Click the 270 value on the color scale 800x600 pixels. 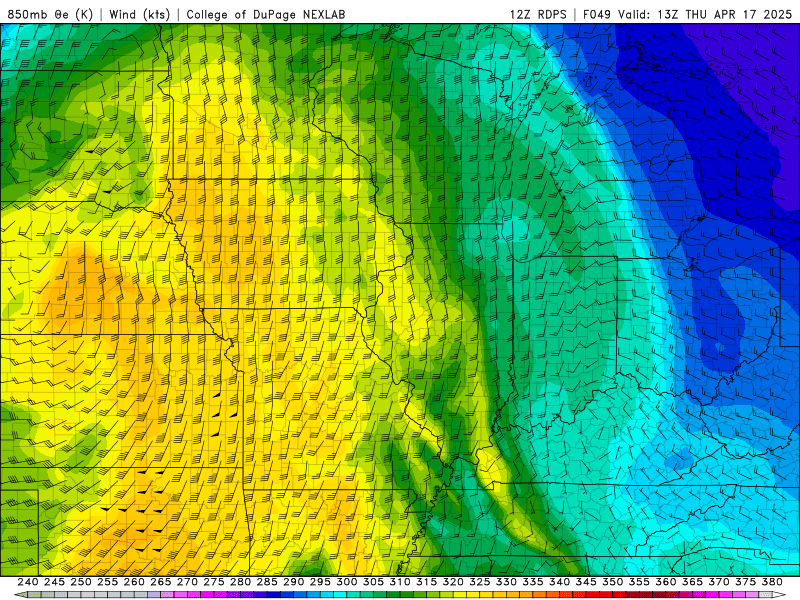pyautogui.click(x=187, y=582)
